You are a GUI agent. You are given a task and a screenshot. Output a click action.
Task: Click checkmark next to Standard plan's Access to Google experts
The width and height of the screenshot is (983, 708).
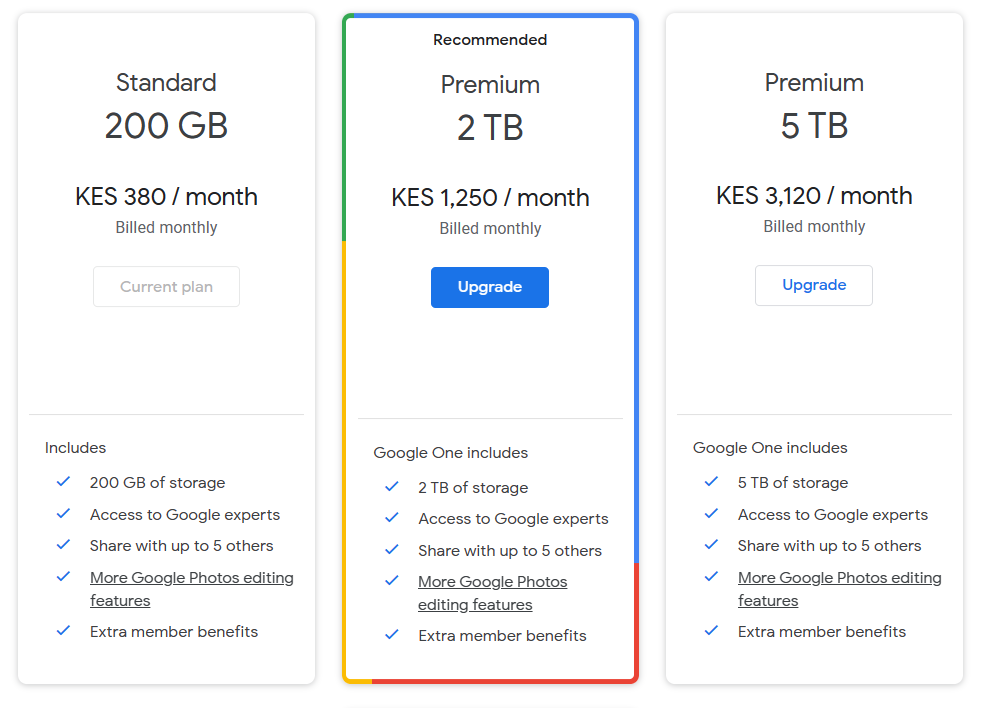(63, 514)
